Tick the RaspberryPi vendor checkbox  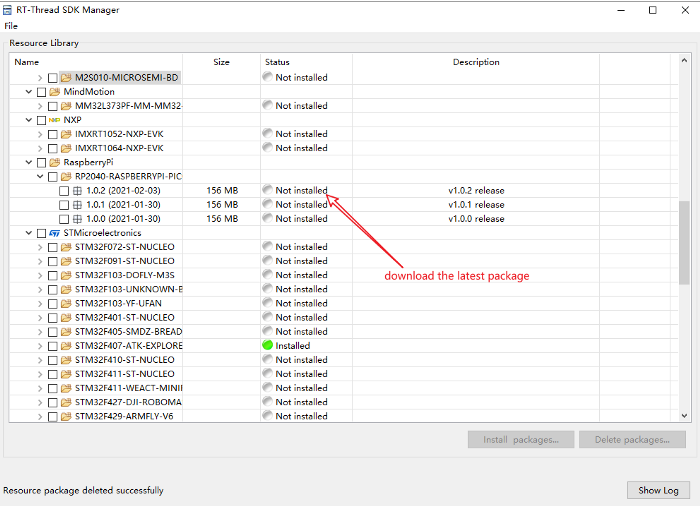point(42,163)
